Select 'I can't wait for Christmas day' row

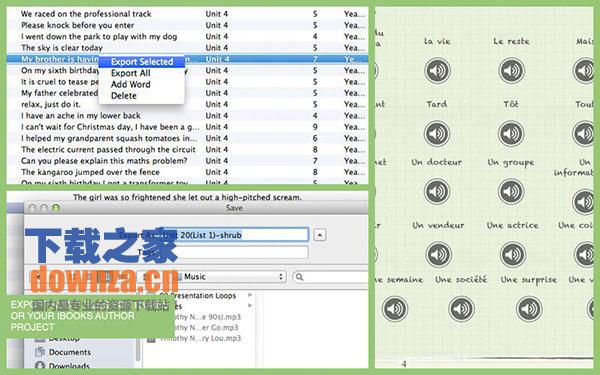tap(188, 127)
